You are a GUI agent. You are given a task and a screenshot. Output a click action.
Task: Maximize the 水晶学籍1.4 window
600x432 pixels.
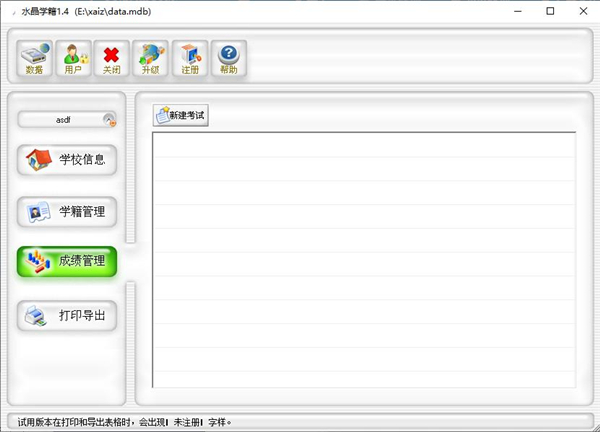point(550,11)
